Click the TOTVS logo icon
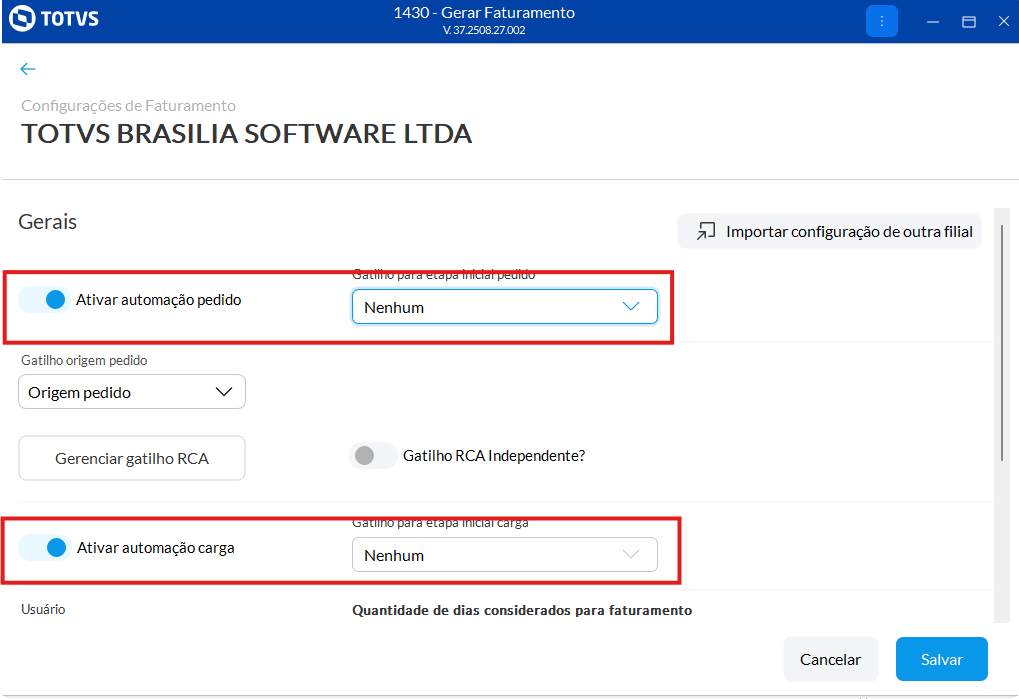Screen dimensions: 1019x699 click(x=22, y=19)
